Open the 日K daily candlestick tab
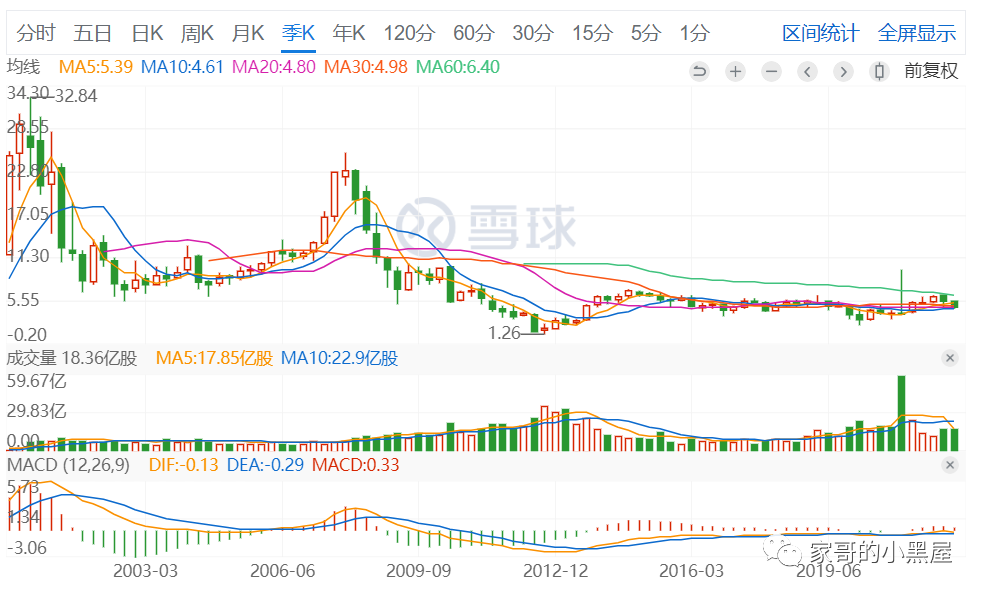This screenshot has width=984, height=595. click(147, 33)
